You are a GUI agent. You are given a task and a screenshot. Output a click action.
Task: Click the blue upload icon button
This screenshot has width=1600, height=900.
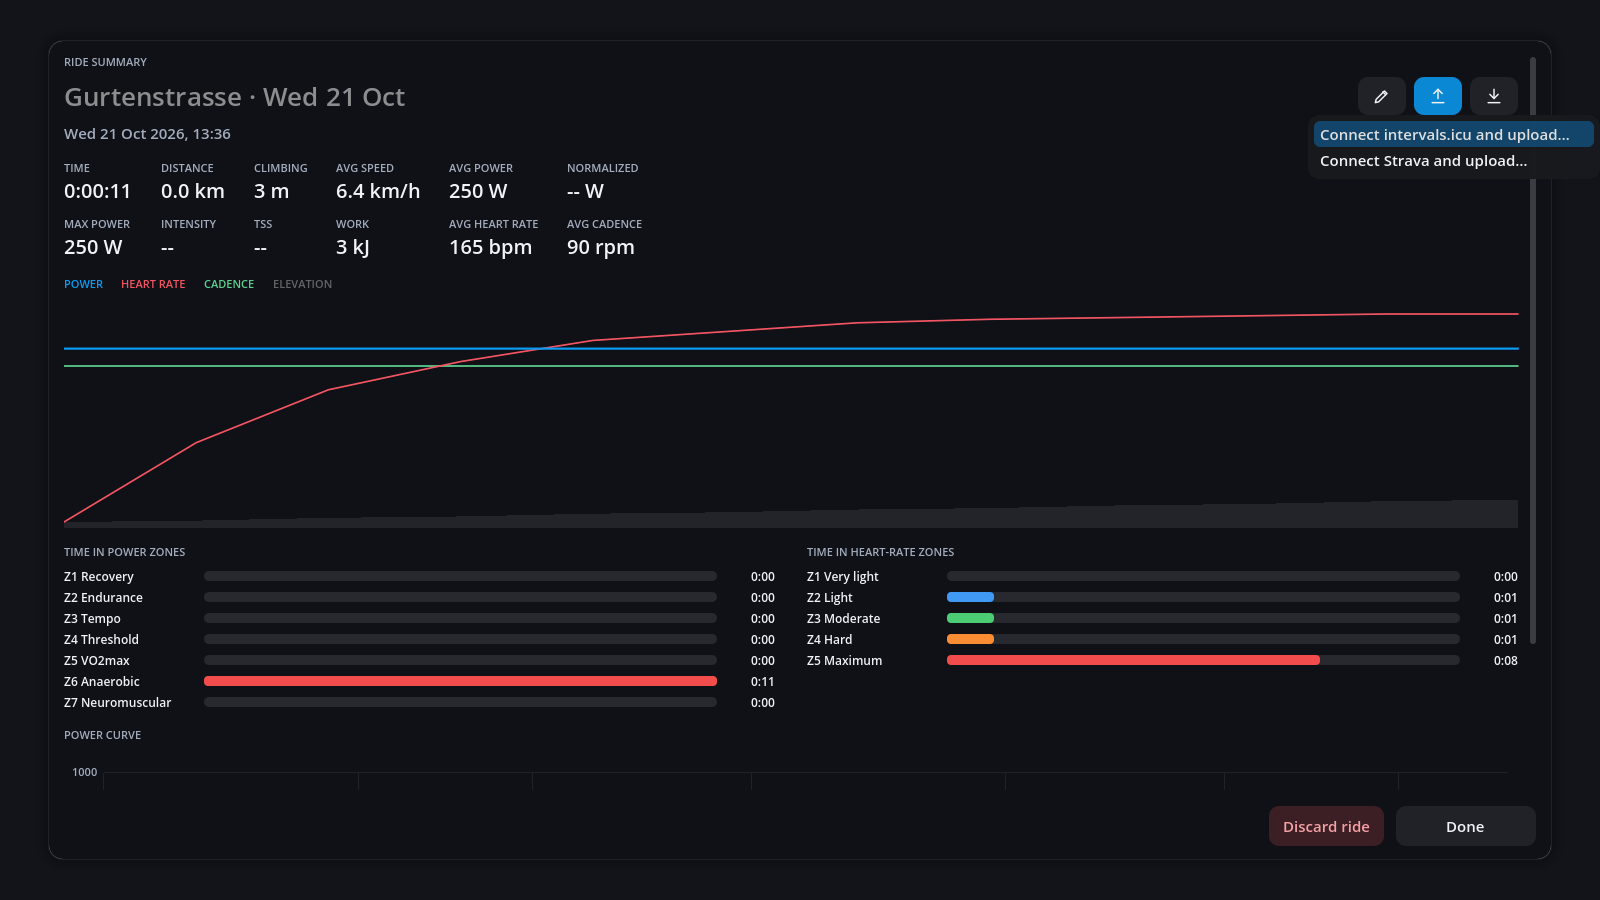[x=1437, y=96]
